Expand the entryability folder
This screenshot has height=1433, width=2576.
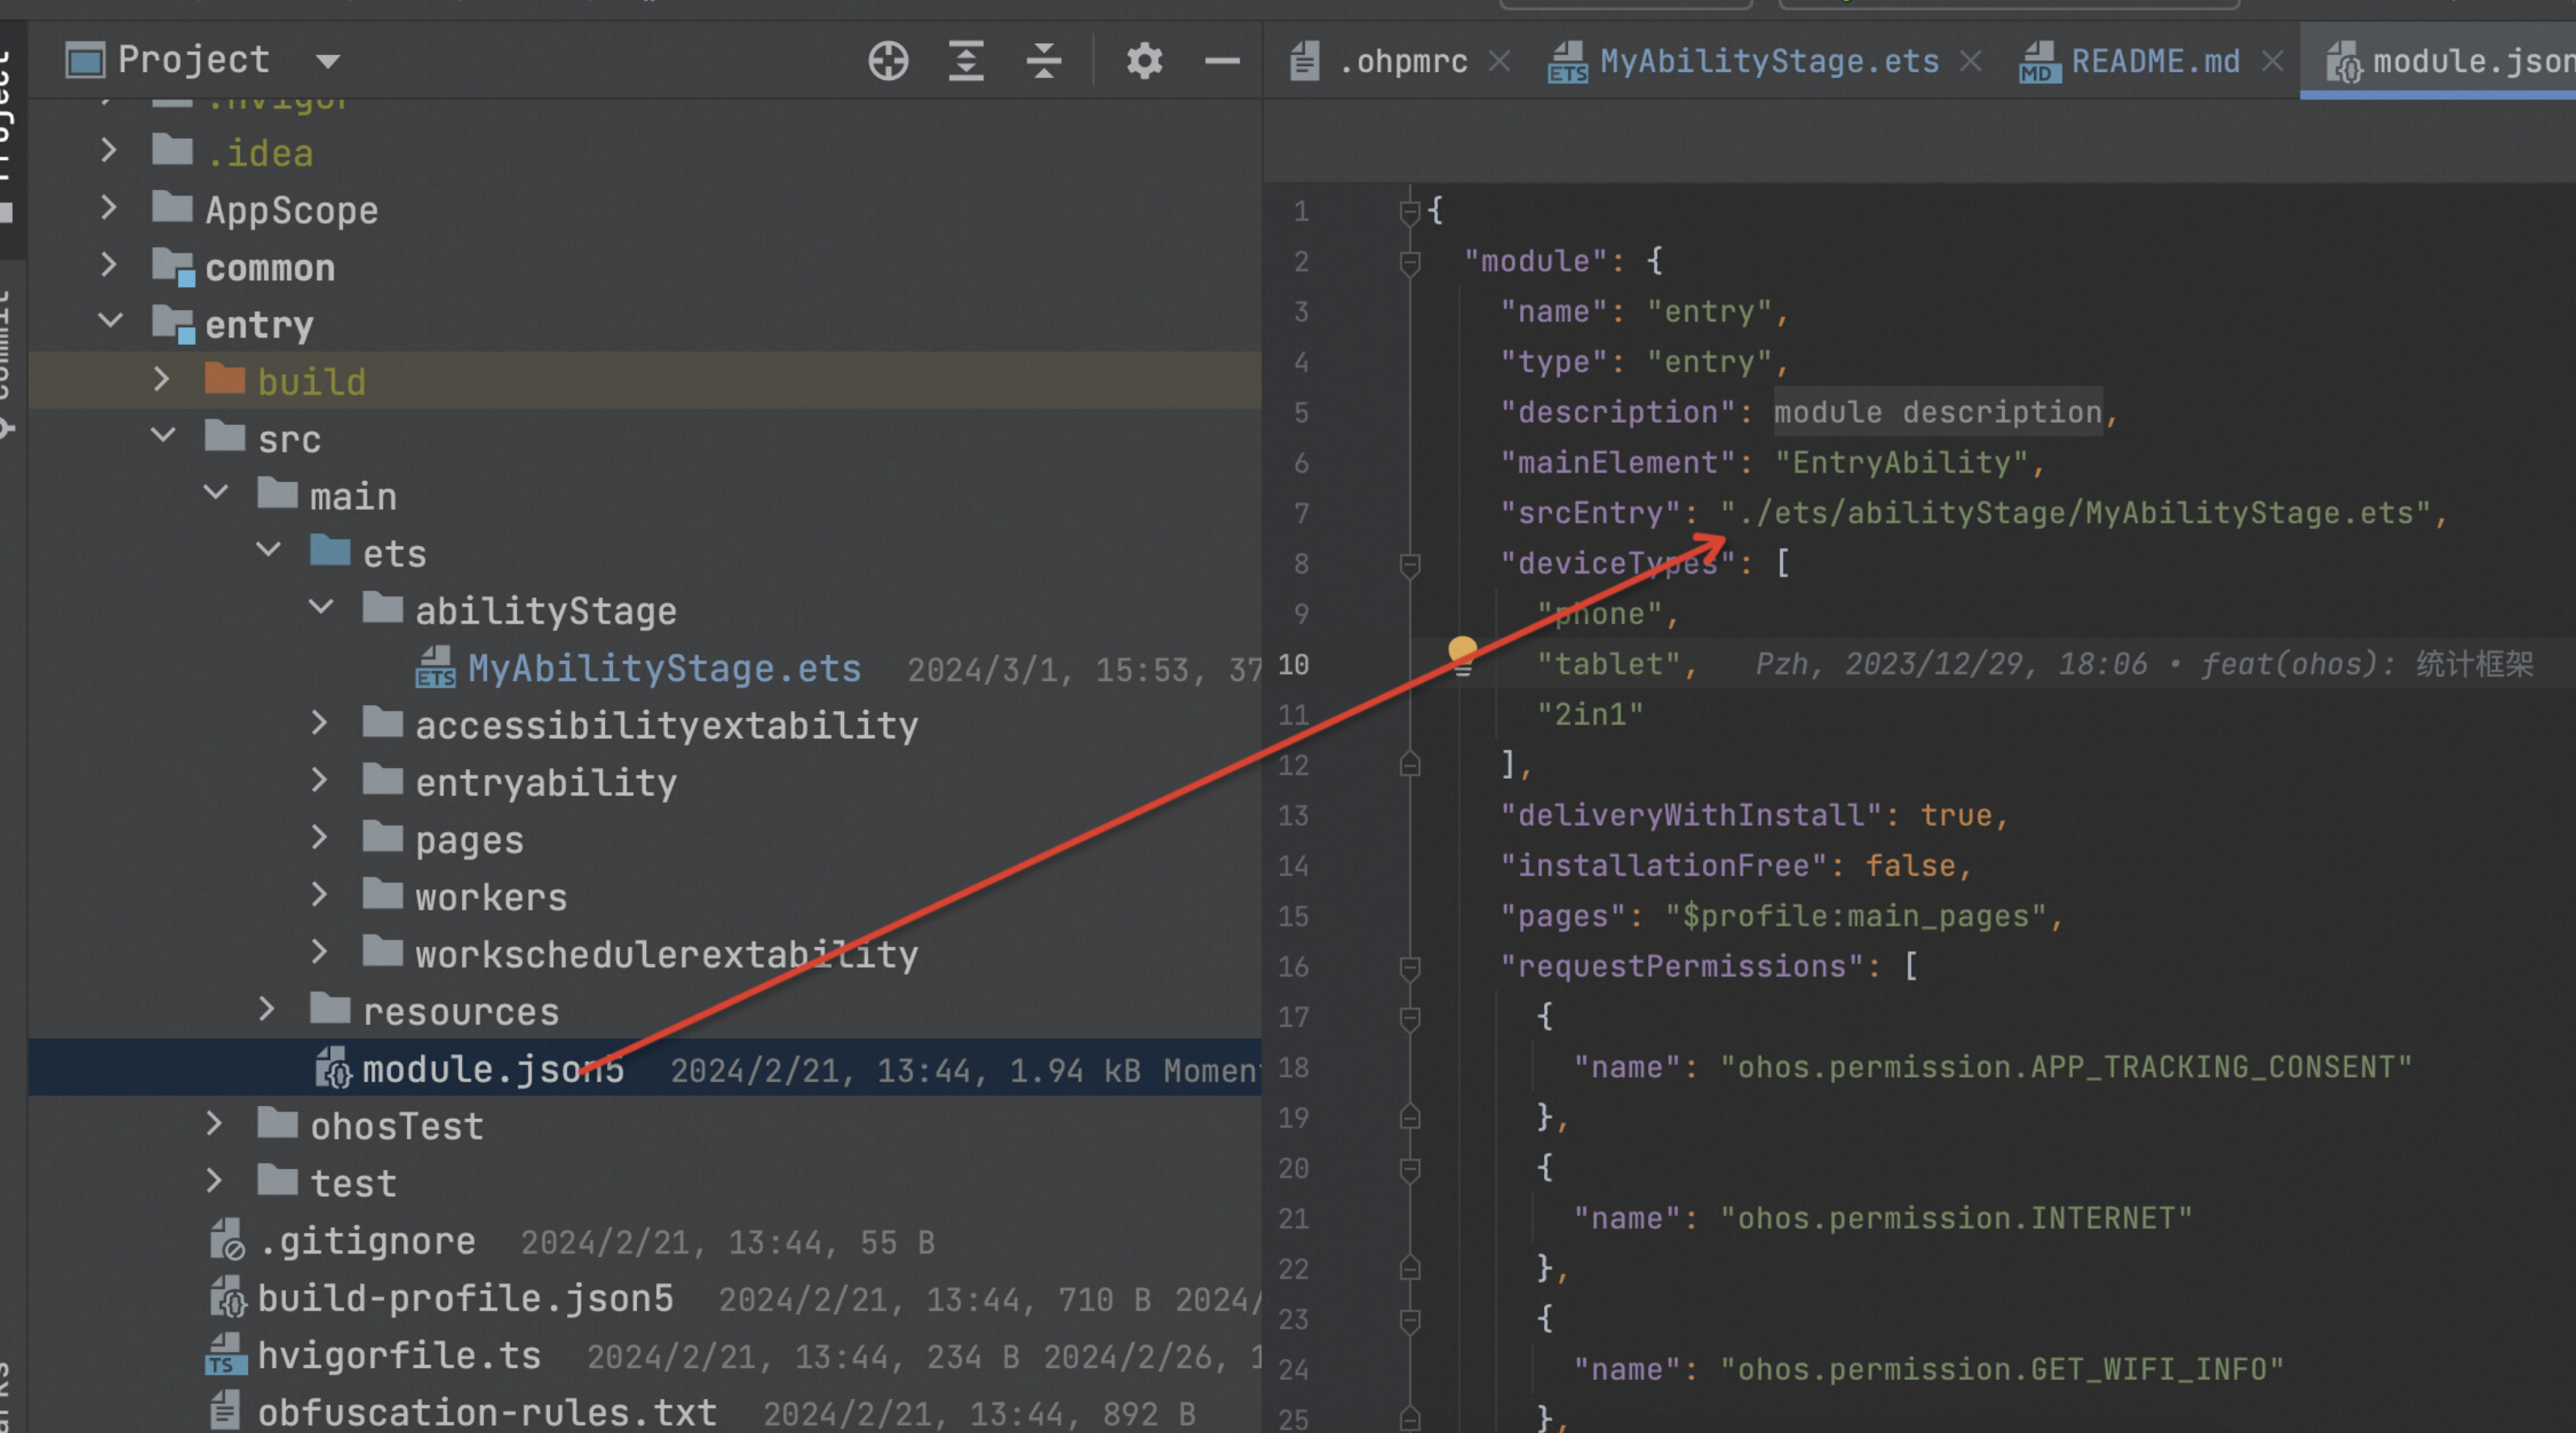tap(319, 779)
